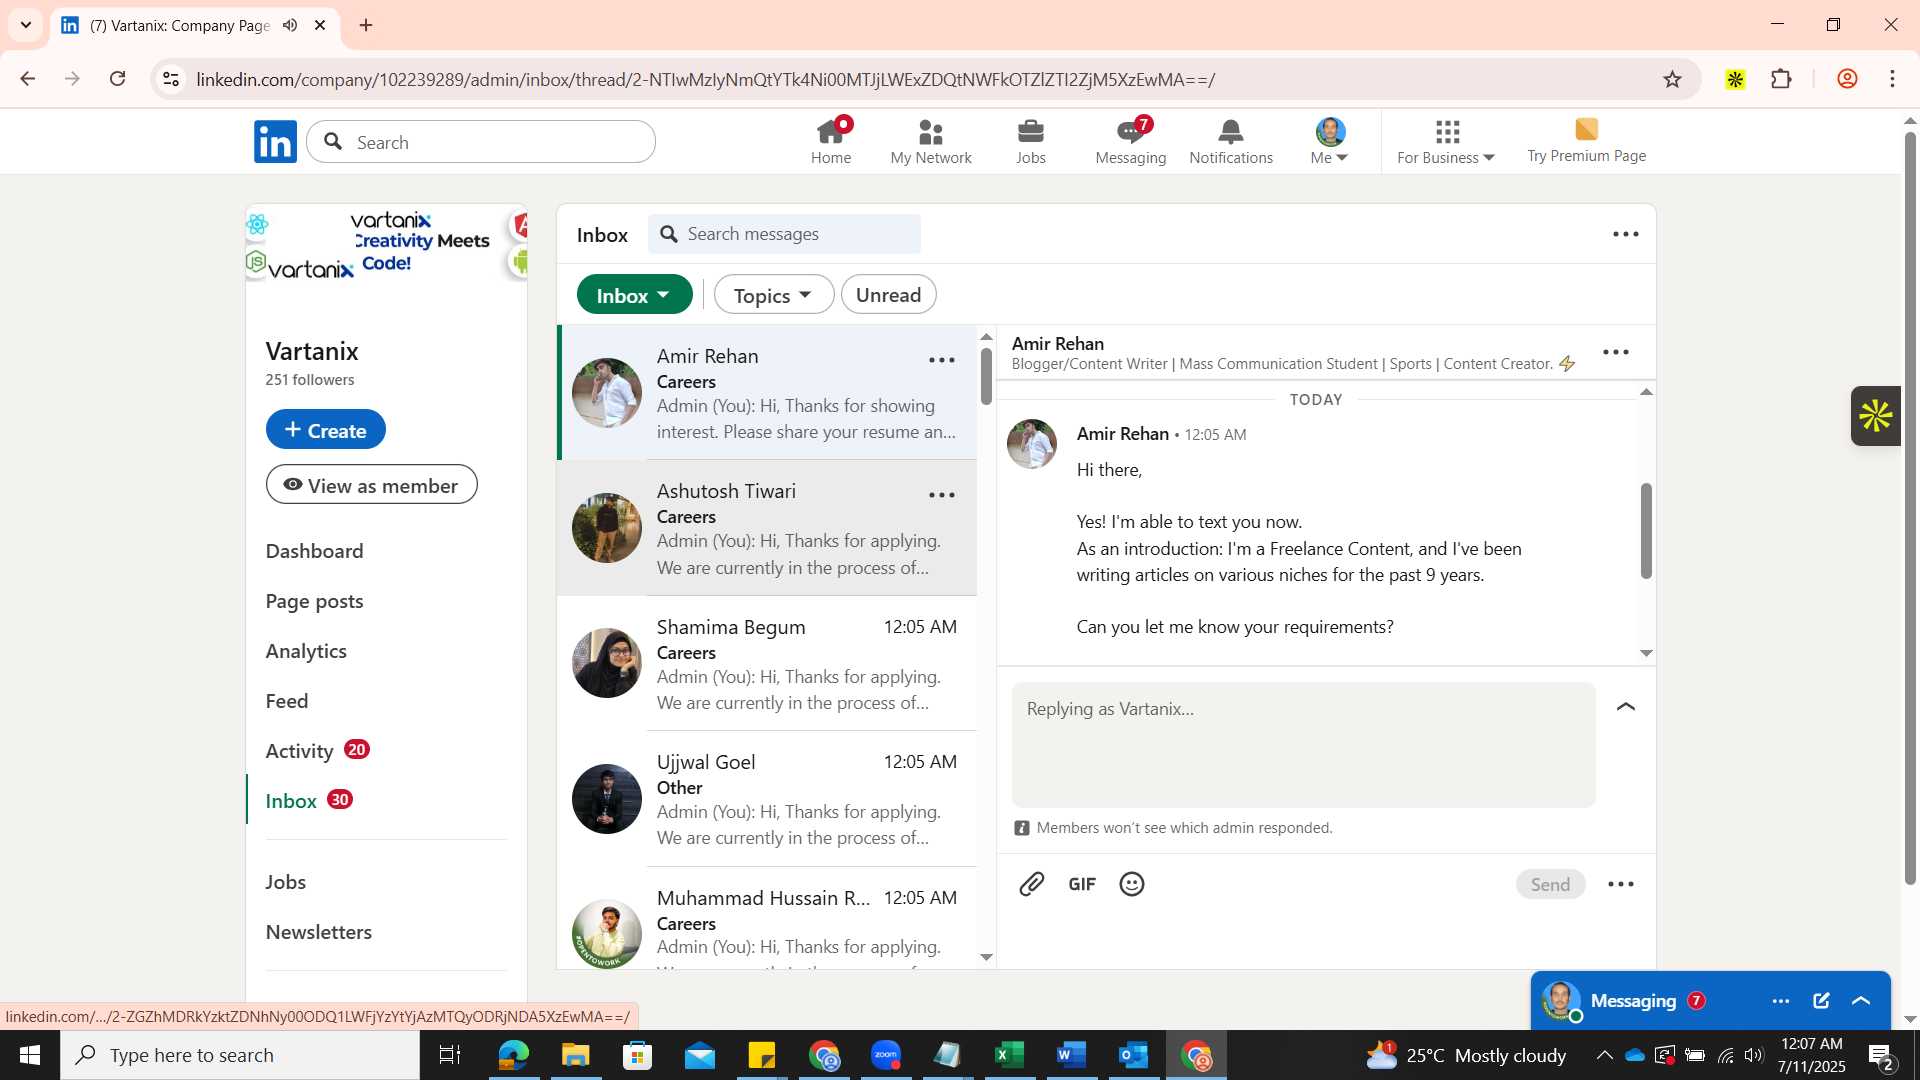Open Shamima Begum conversation

(767, 664)
